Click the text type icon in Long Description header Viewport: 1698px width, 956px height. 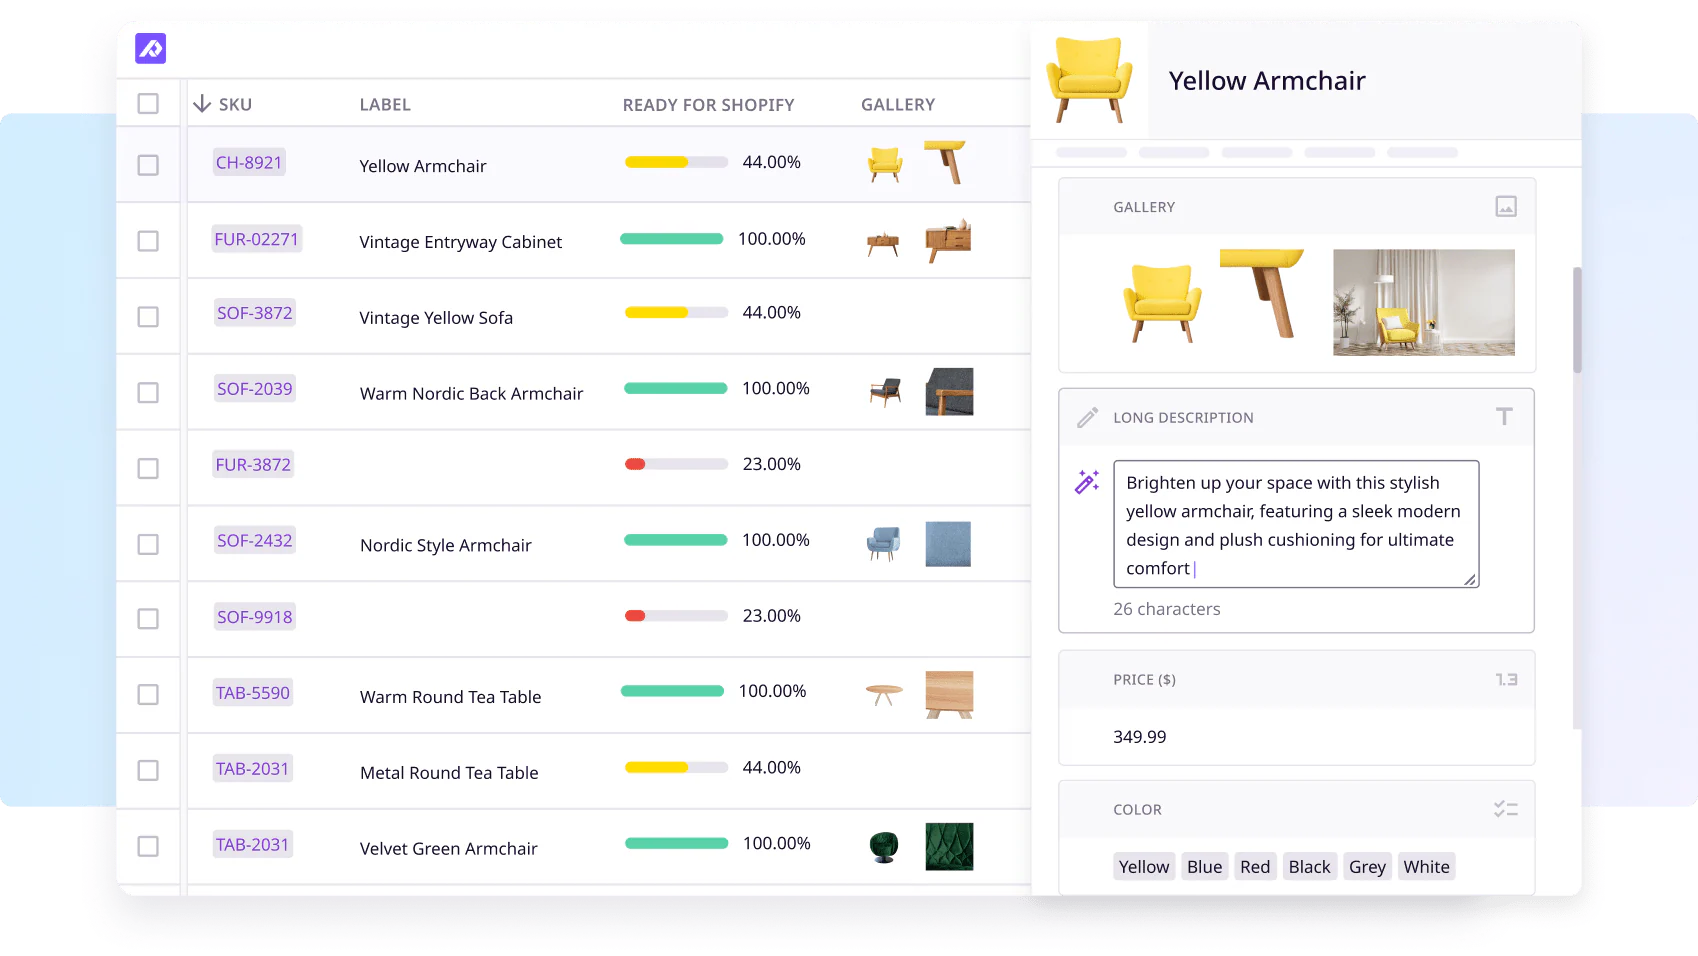[1504, 417]
